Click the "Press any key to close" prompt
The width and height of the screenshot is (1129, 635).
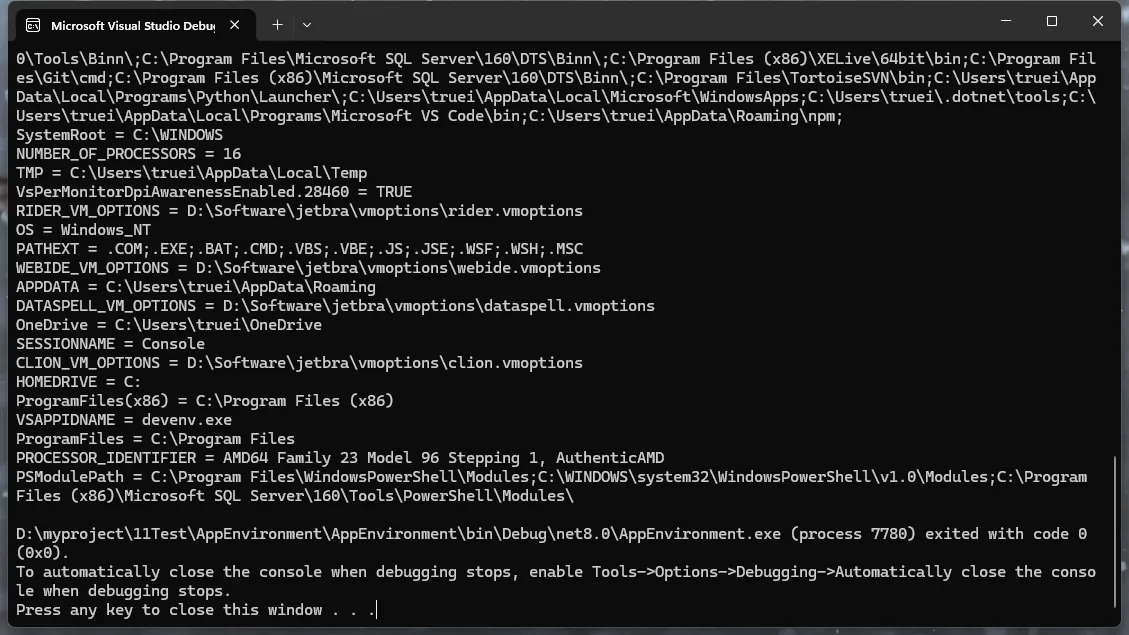coord(195,610)
